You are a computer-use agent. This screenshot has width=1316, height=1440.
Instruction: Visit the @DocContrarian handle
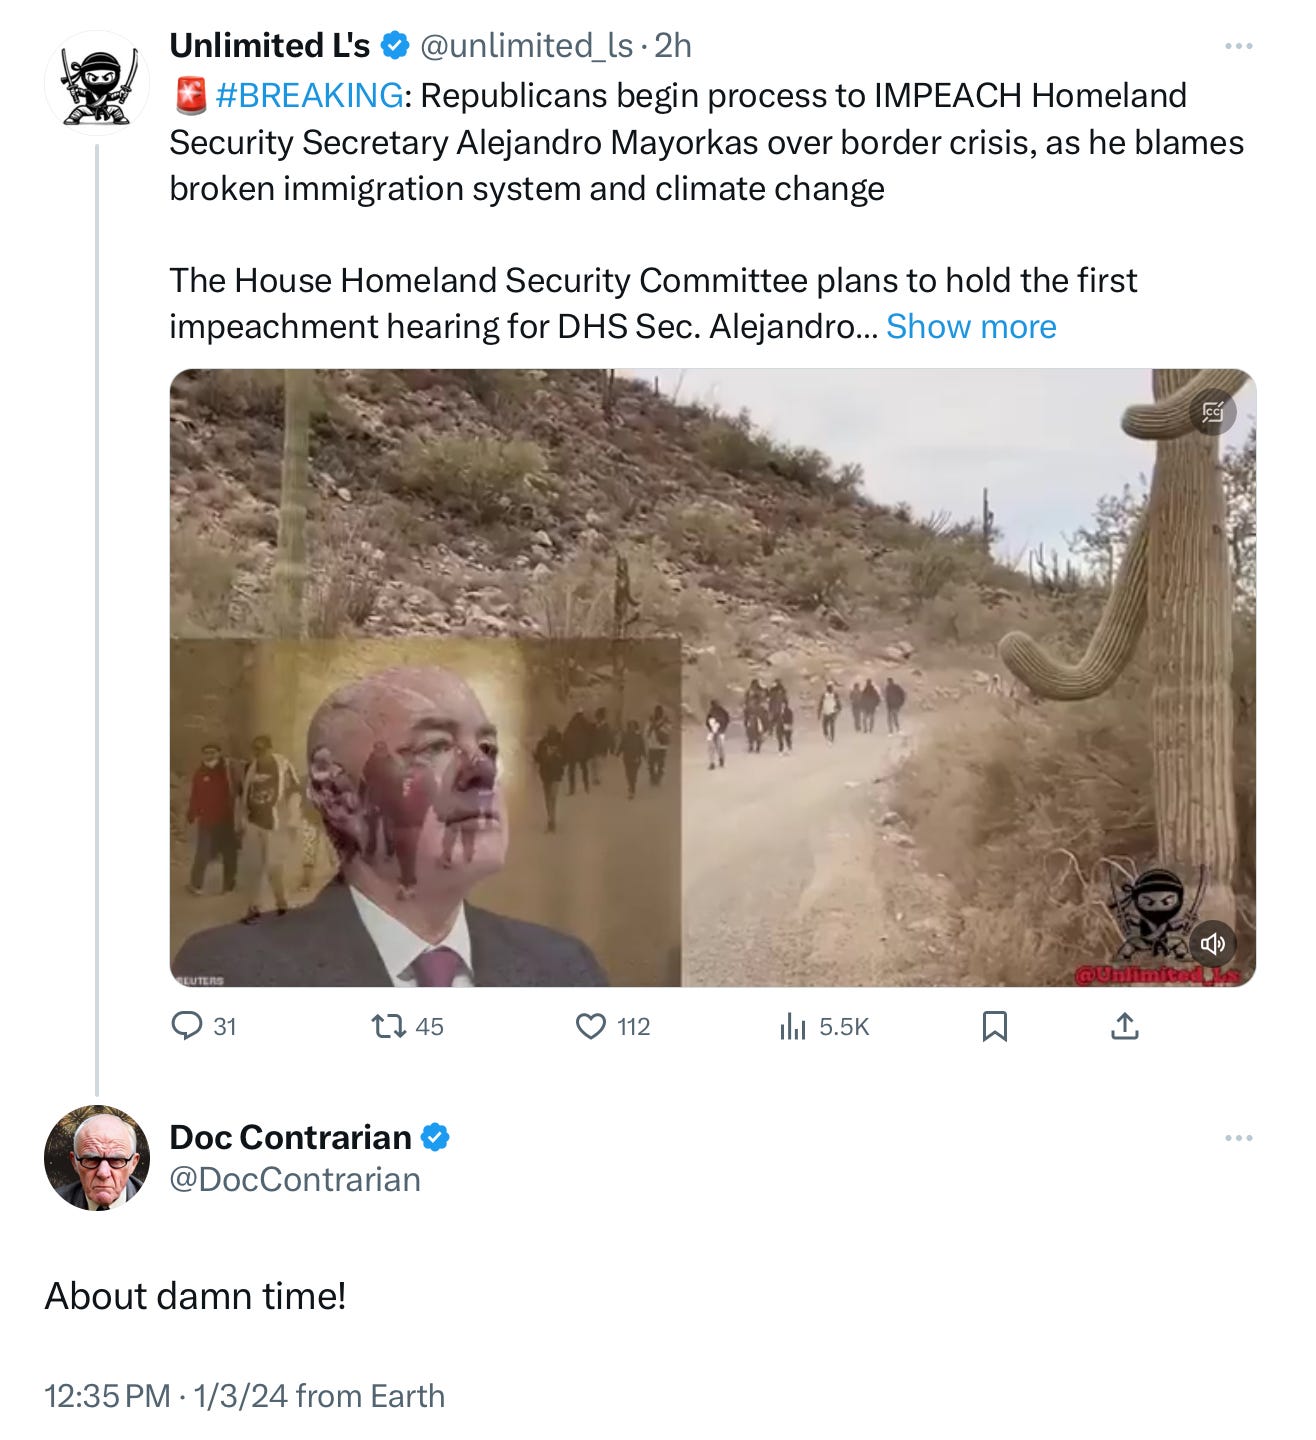pos(295,1180)
